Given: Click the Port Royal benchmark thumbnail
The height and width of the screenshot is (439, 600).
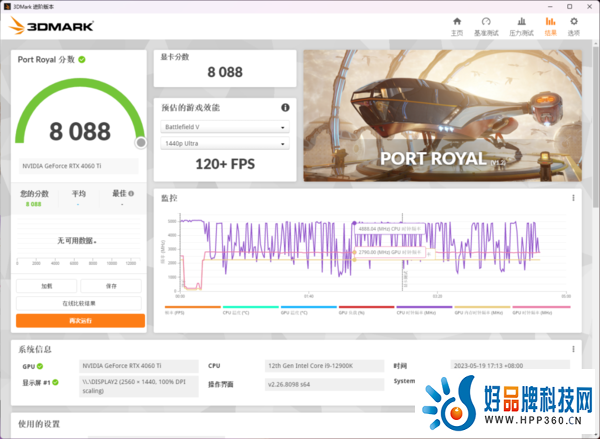Looking at the screenshot, I should (x=443, y=116).
